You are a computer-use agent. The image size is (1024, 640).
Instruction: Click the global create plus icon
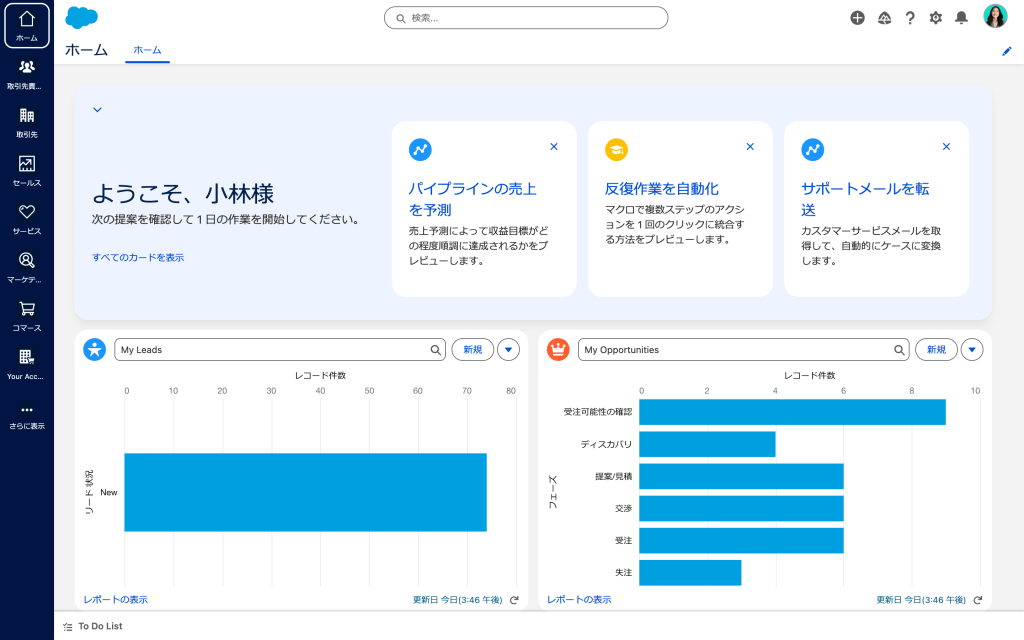(857, 18)
